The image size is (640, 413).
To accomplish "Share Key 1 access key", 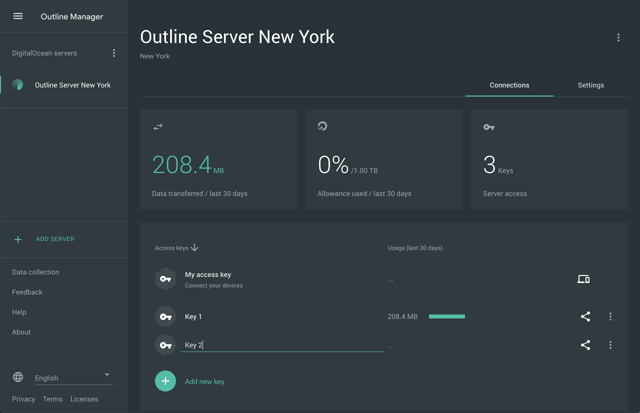I will [x=585, y=317].
